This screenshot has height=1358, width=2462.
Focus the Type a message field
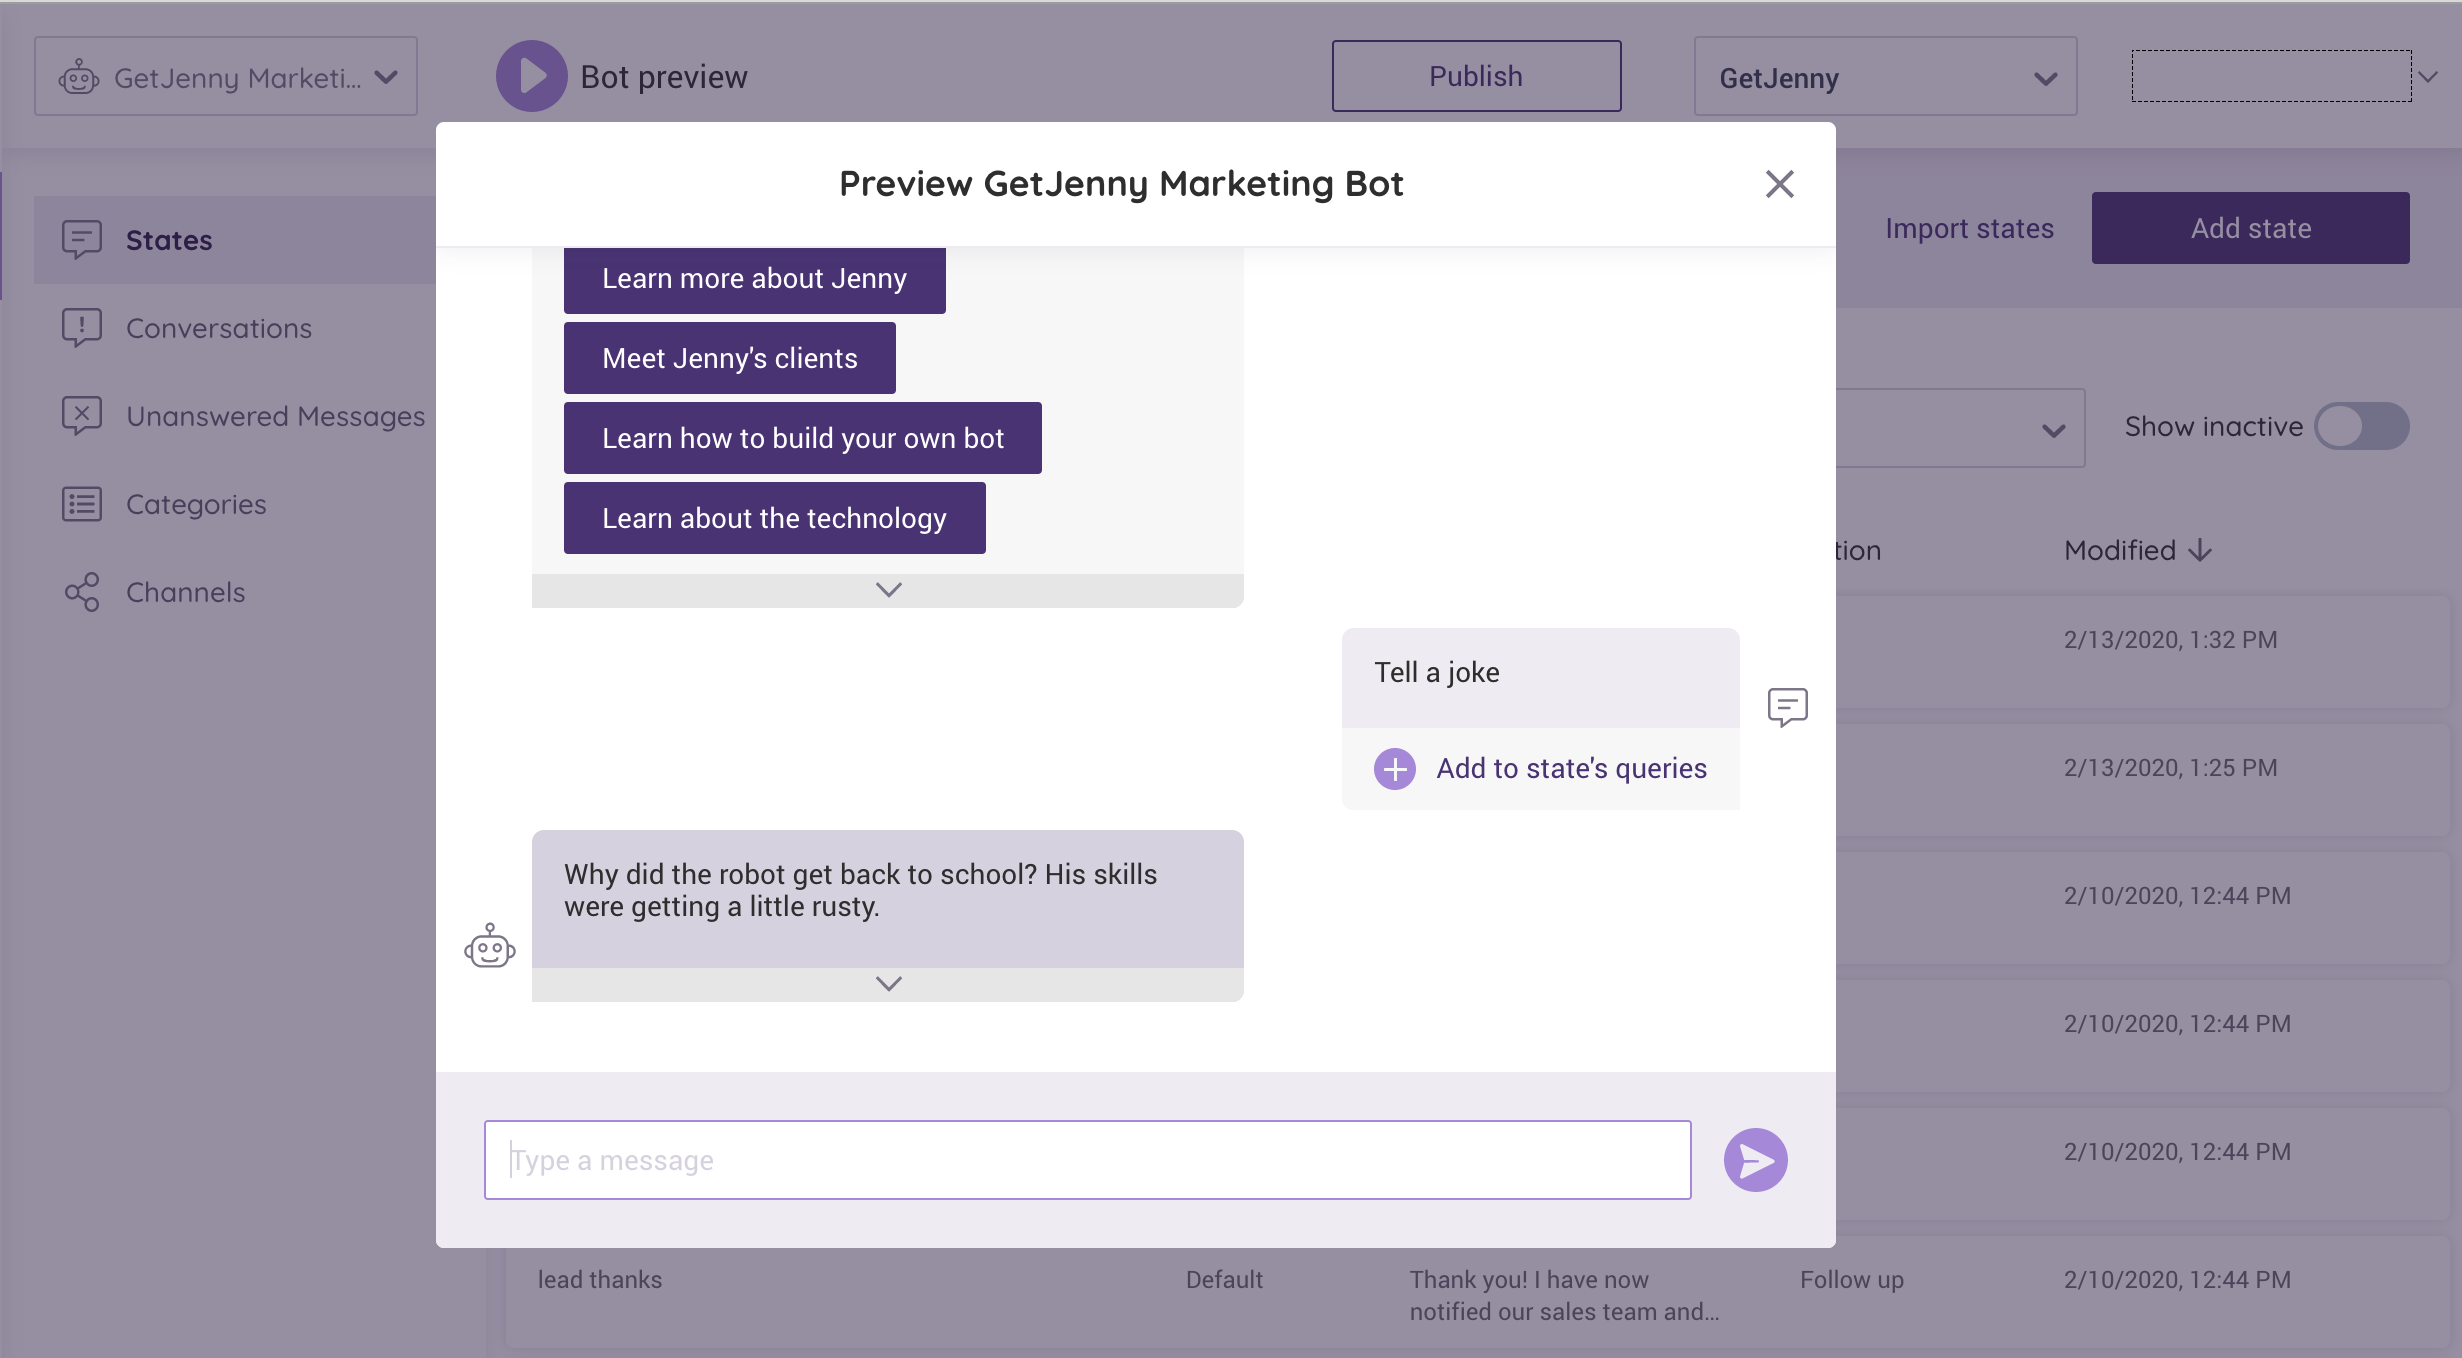1087,1160
